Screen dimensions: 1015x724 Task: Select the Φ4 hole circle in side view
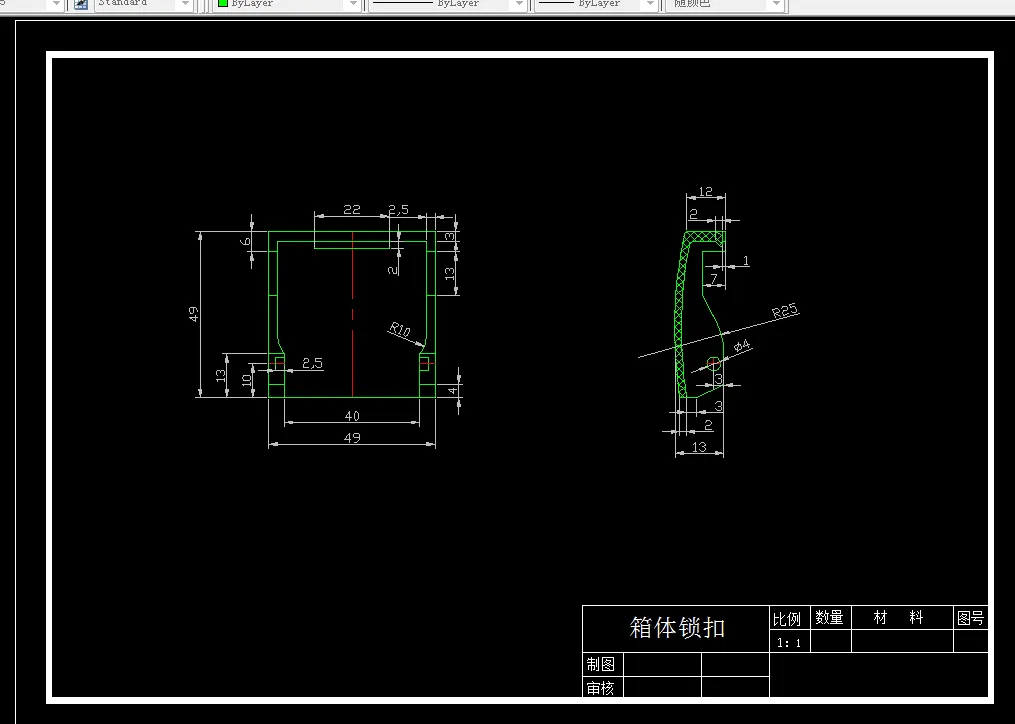[x=713, y=363]
